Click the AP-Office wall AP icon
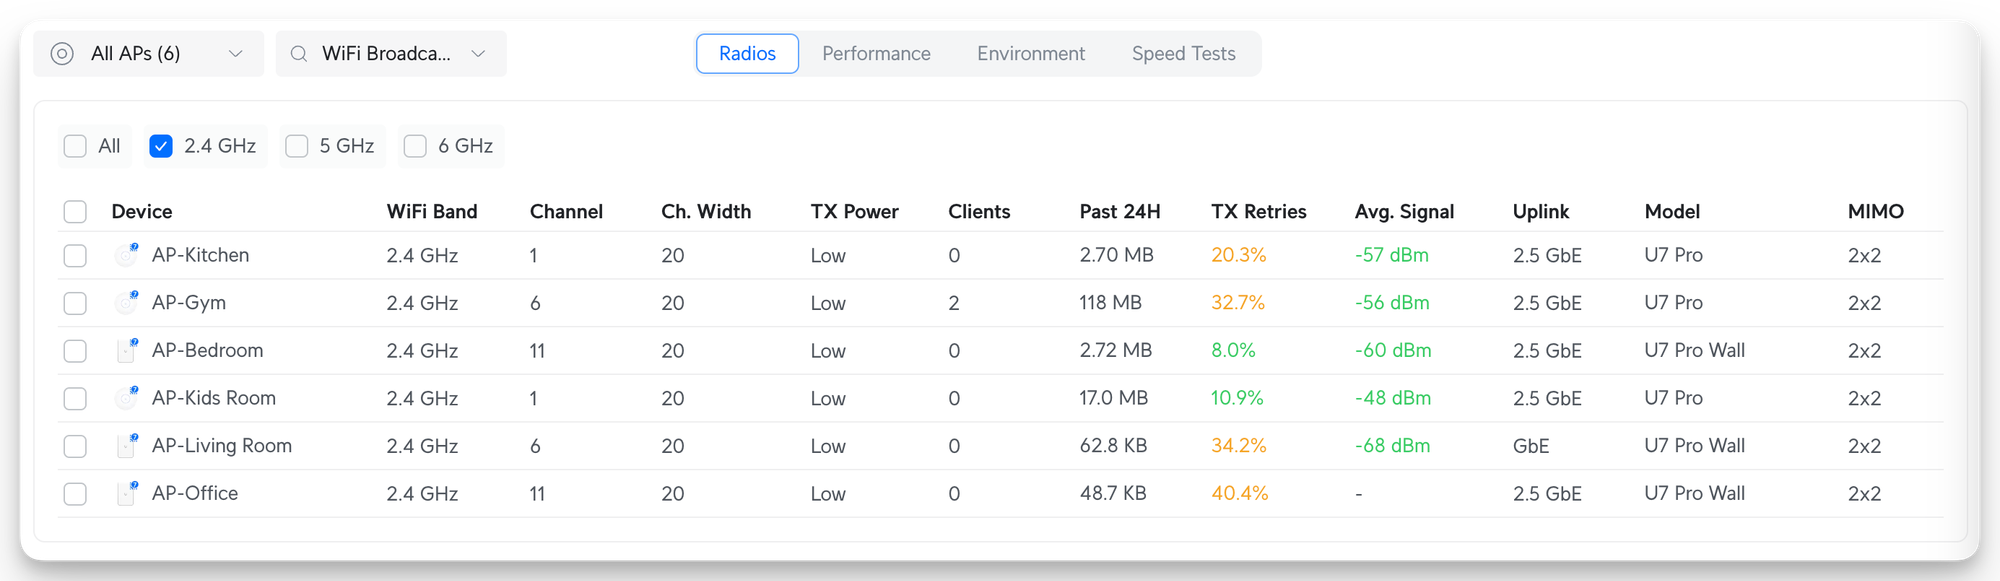Screen dimensions: 2000x581 (x=127, y=493)
